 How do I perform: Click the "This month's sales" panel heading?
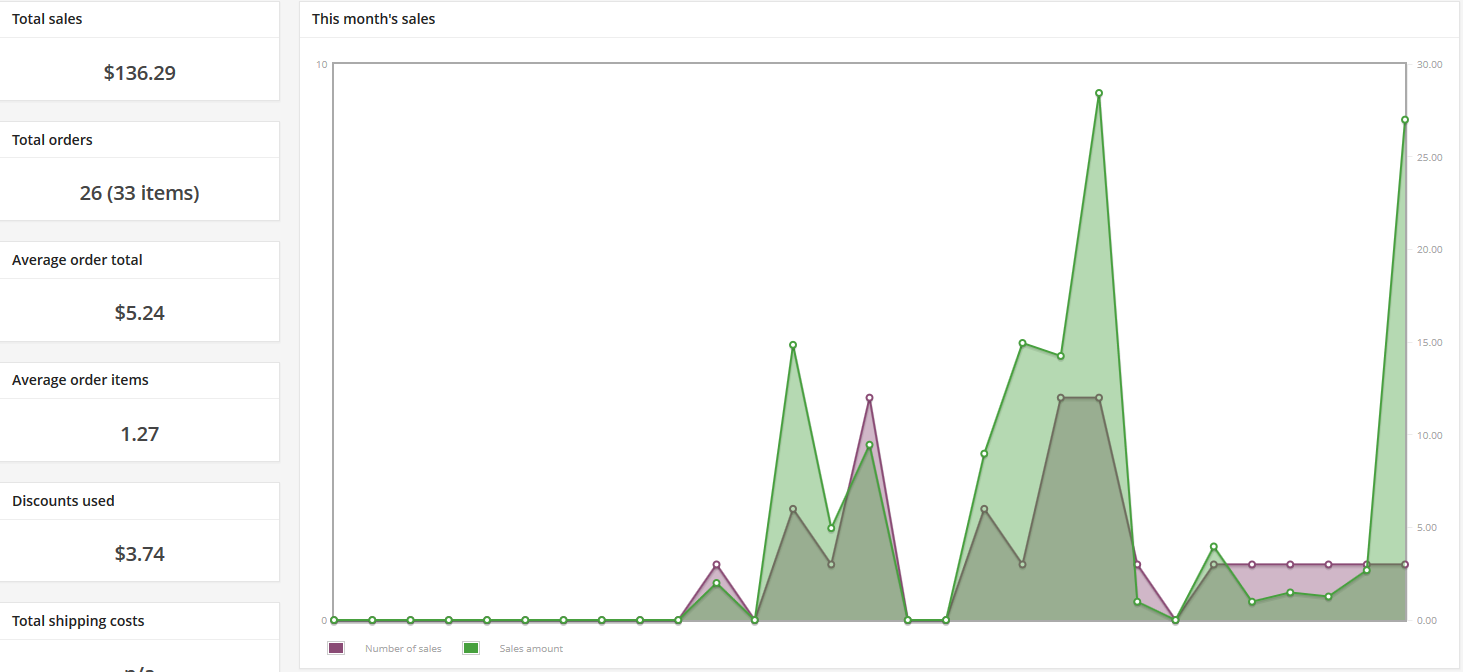point(373,19)
